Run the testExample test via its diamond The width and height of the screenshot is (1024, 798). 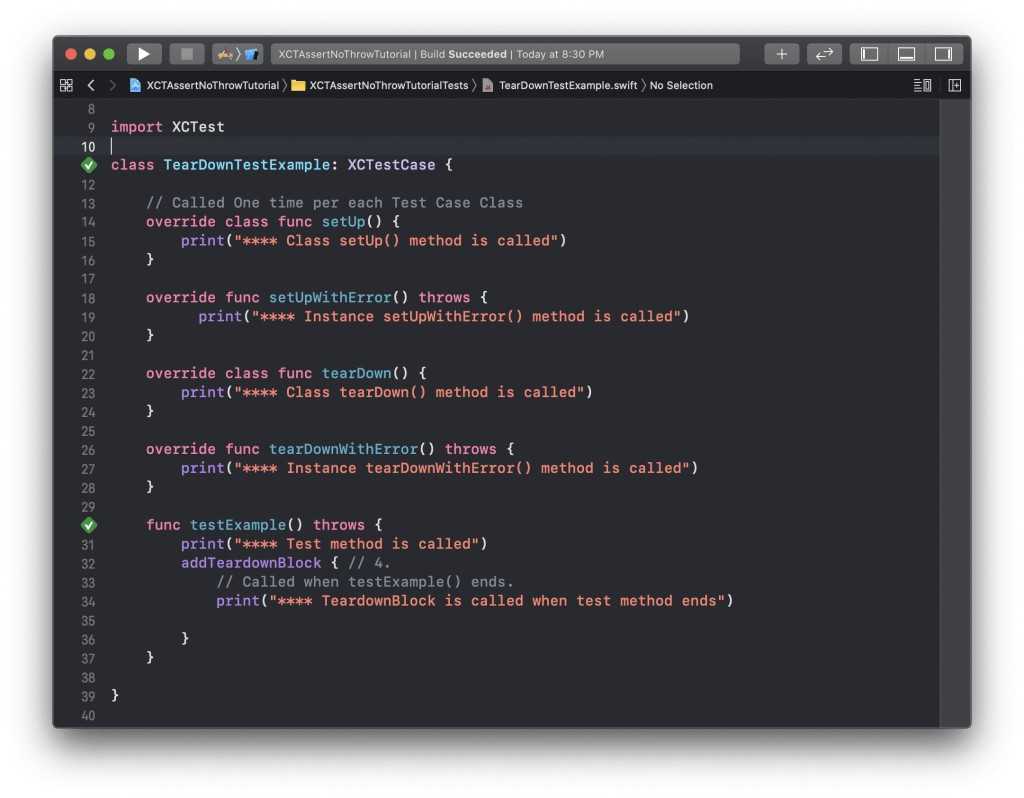click(88, 524)
